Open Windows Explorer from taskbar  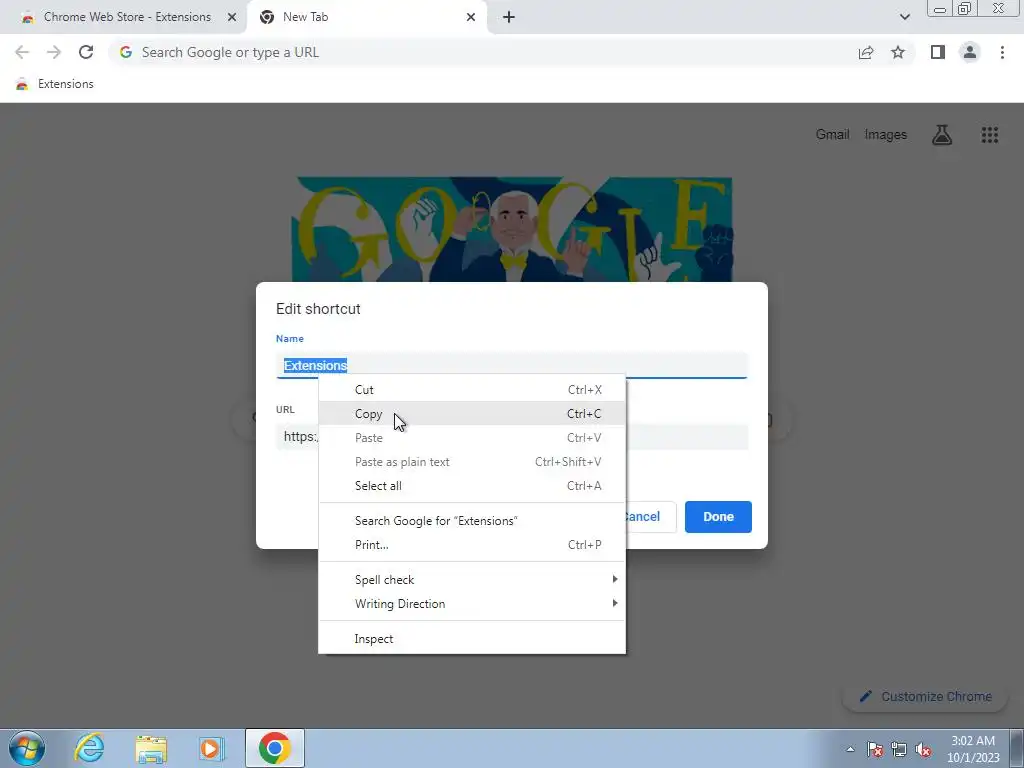151,748
